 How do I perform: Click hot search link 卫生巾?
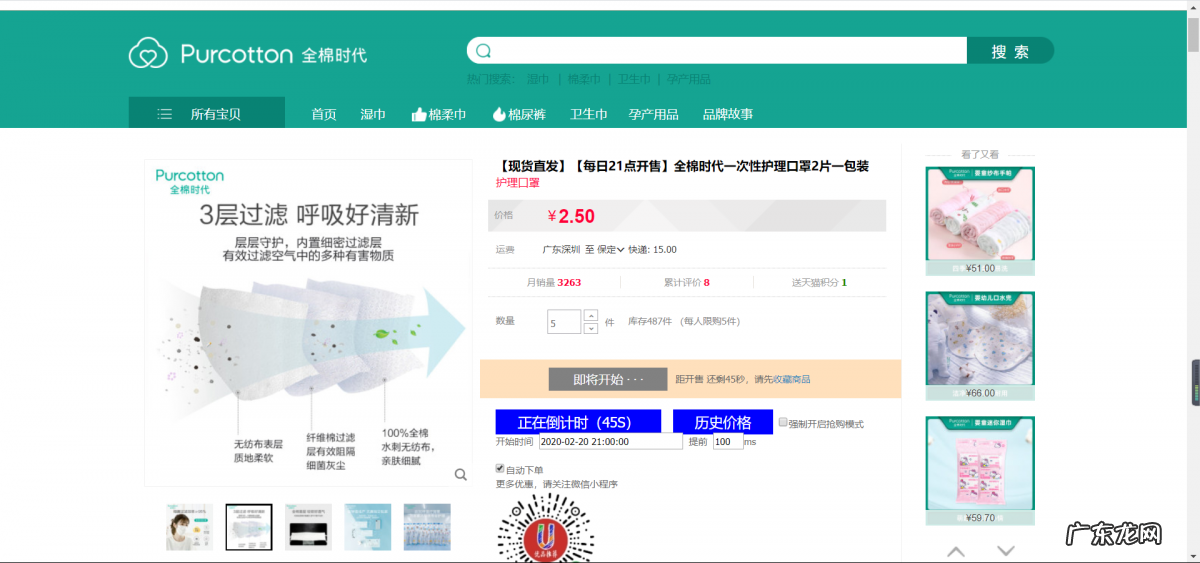634,79
